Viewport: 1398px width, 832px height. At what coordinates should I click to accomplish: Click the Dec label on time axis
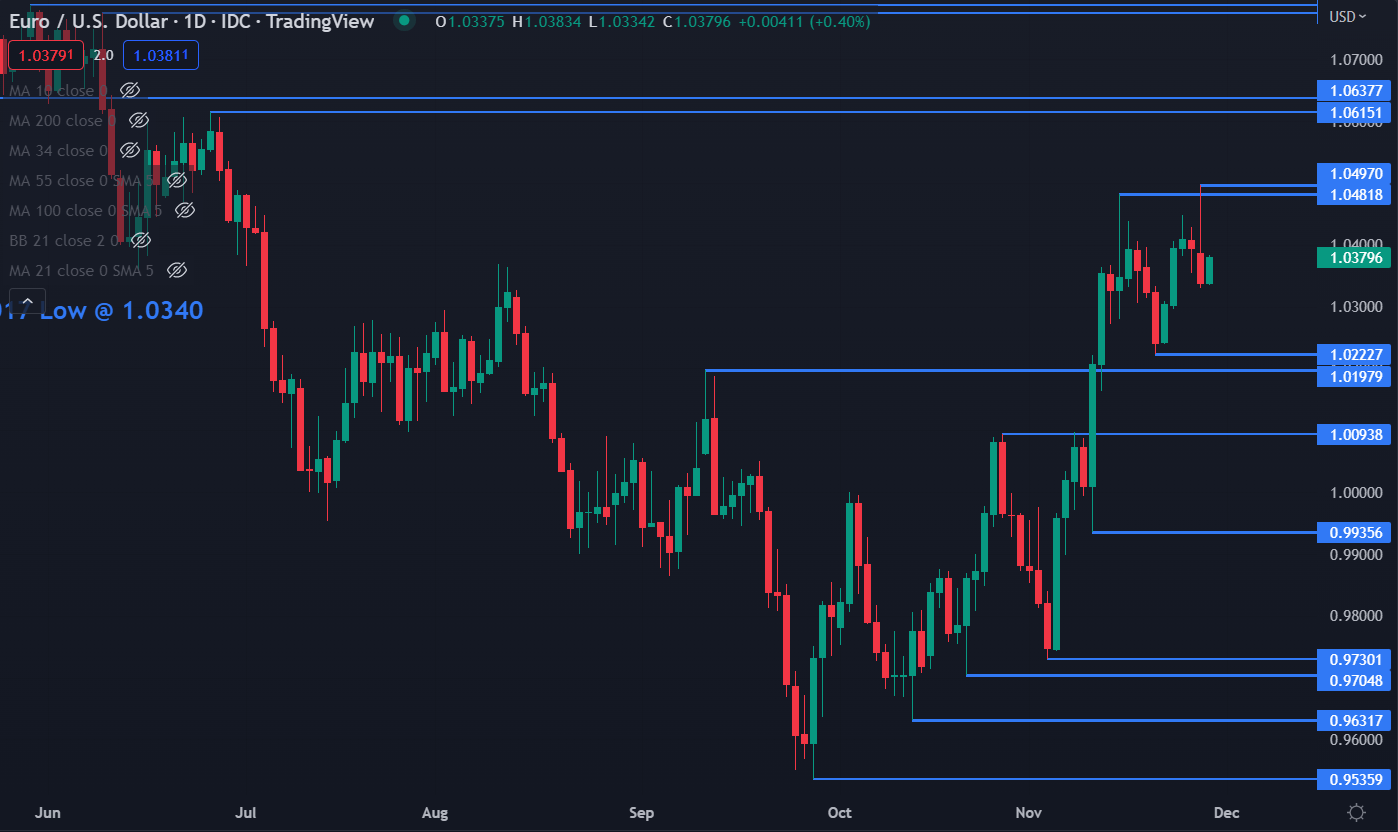pyautogui.click(x=1226, y=812)
